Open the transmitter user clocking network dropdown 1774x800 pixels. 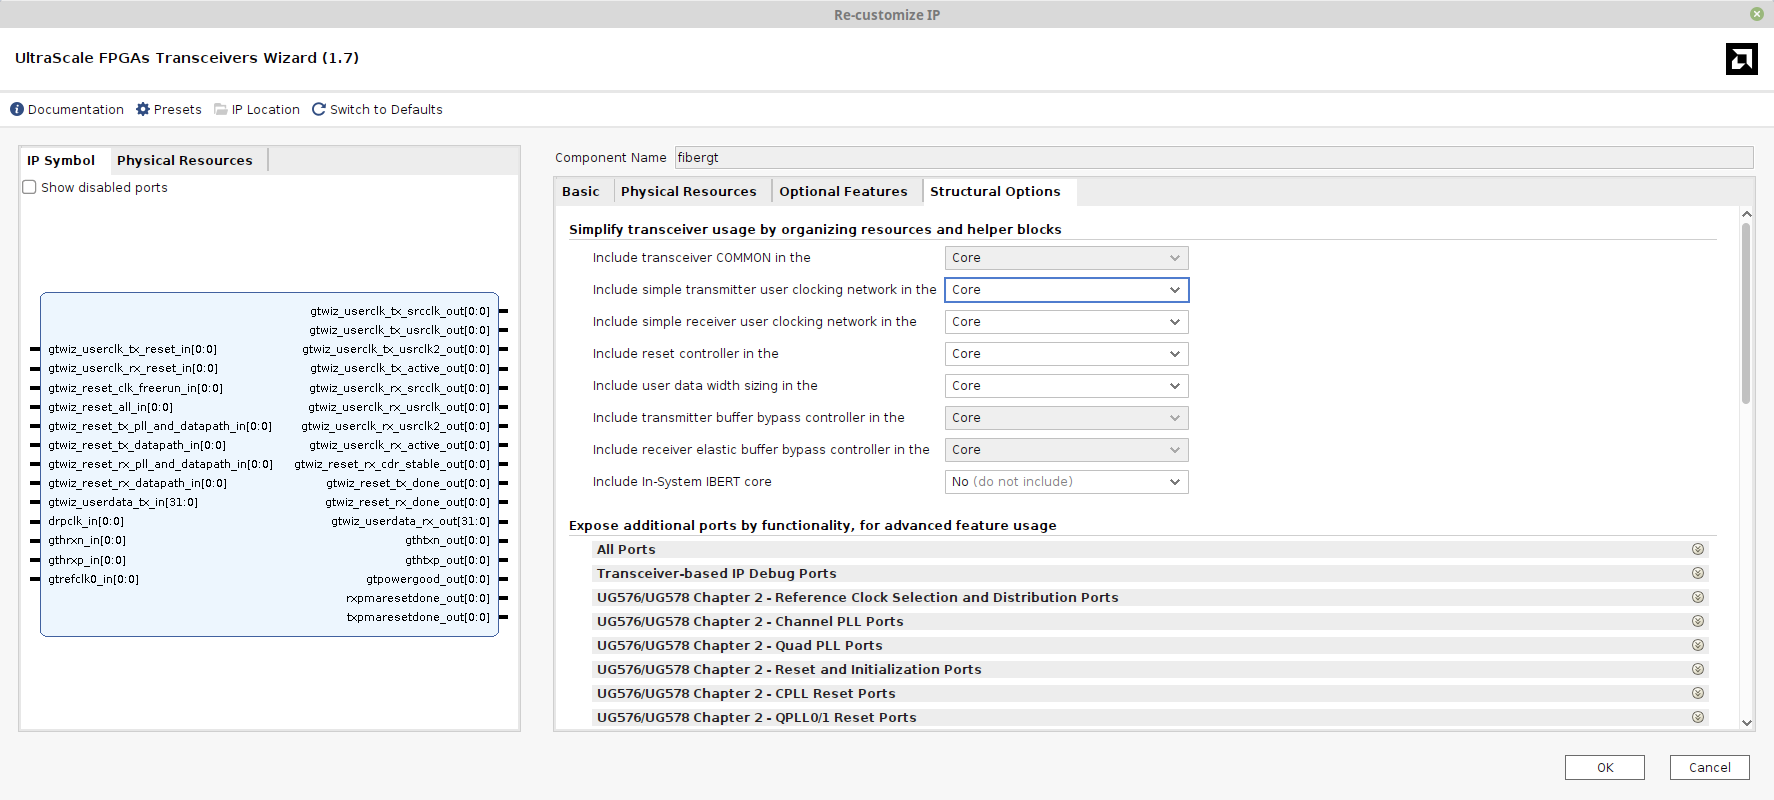click(1066, 290)
